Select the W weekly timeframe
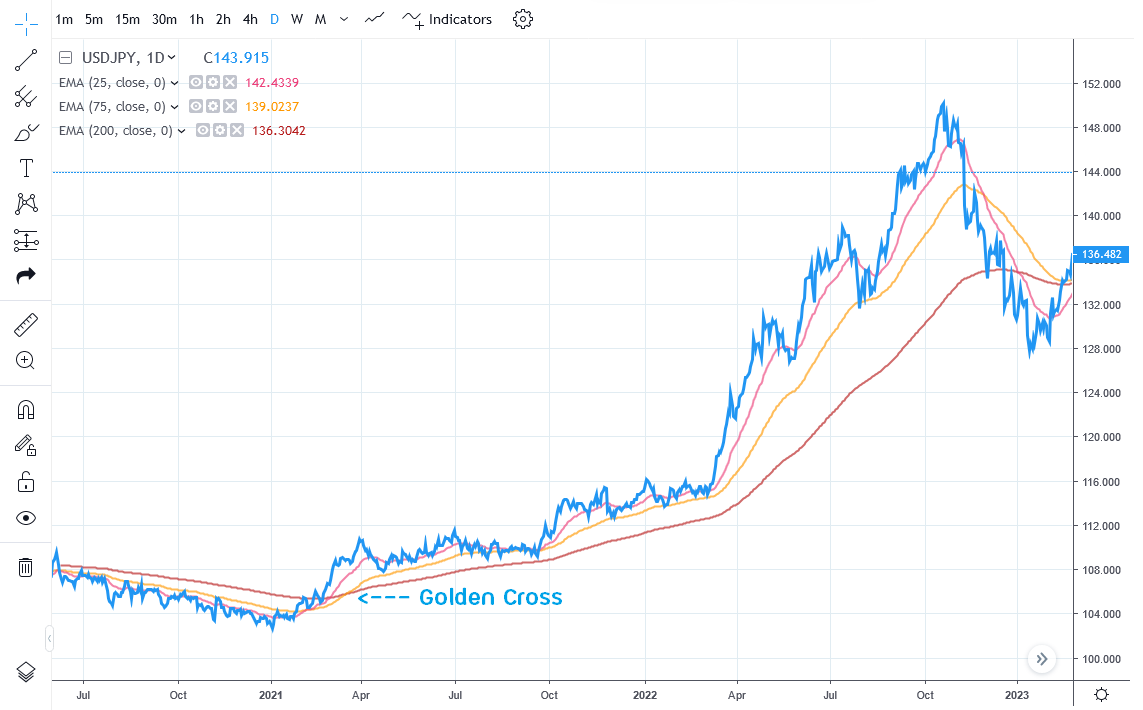 click(297, 19)
